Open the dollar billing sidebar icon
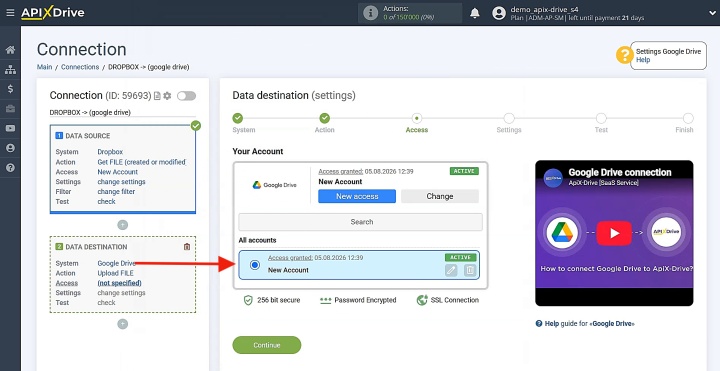This screenshot has width=720, height=371. (x=10, y=89)
